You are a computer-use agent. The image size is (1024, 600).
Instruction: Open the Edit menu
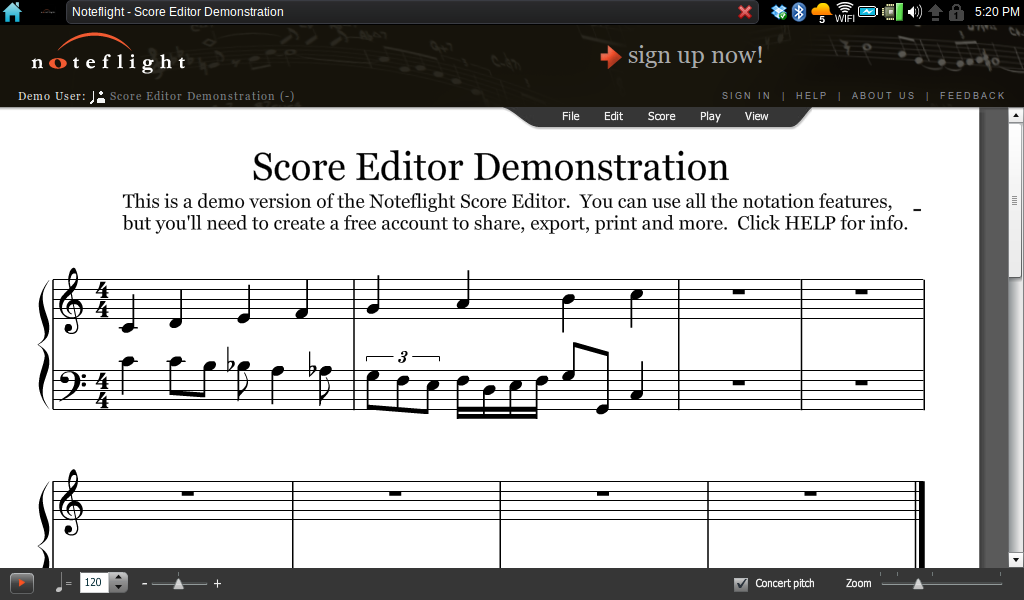pyautogui.click(x=613, y=116)
